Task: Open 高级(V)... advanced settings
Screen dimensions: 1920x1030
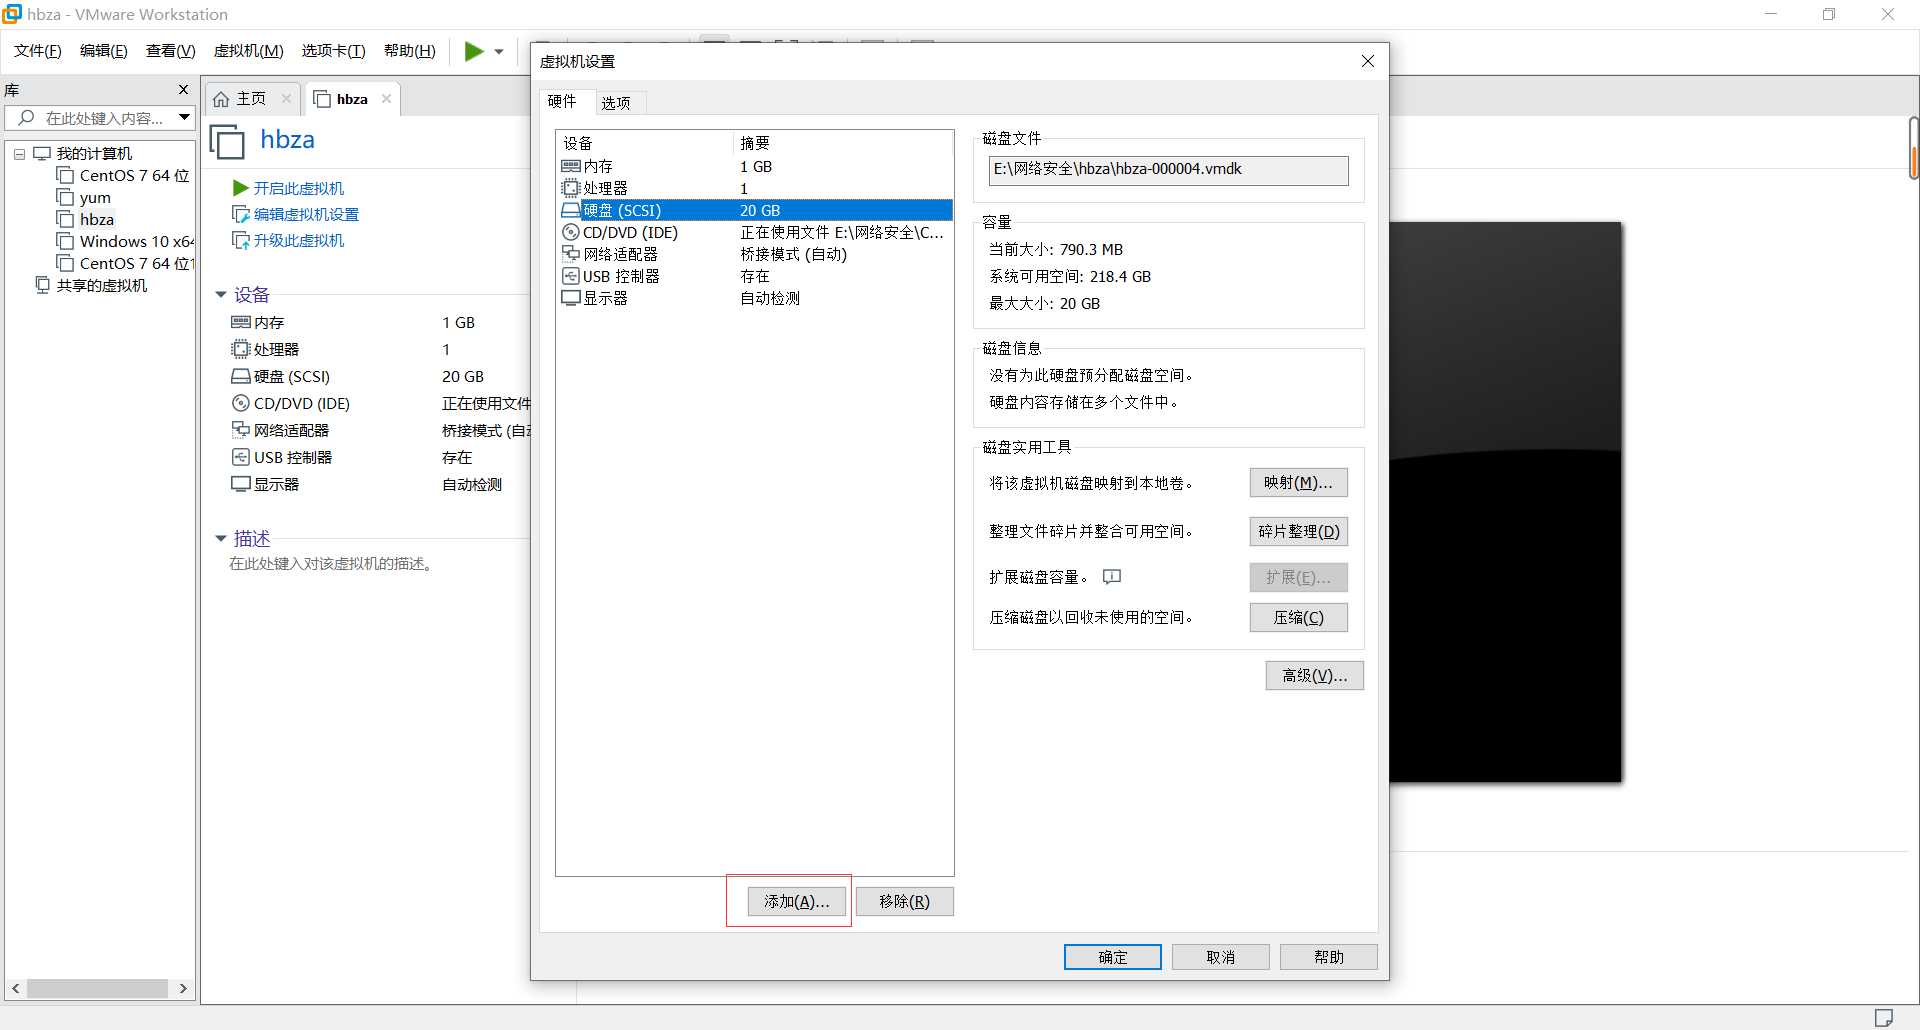Action: point(1314,676)
